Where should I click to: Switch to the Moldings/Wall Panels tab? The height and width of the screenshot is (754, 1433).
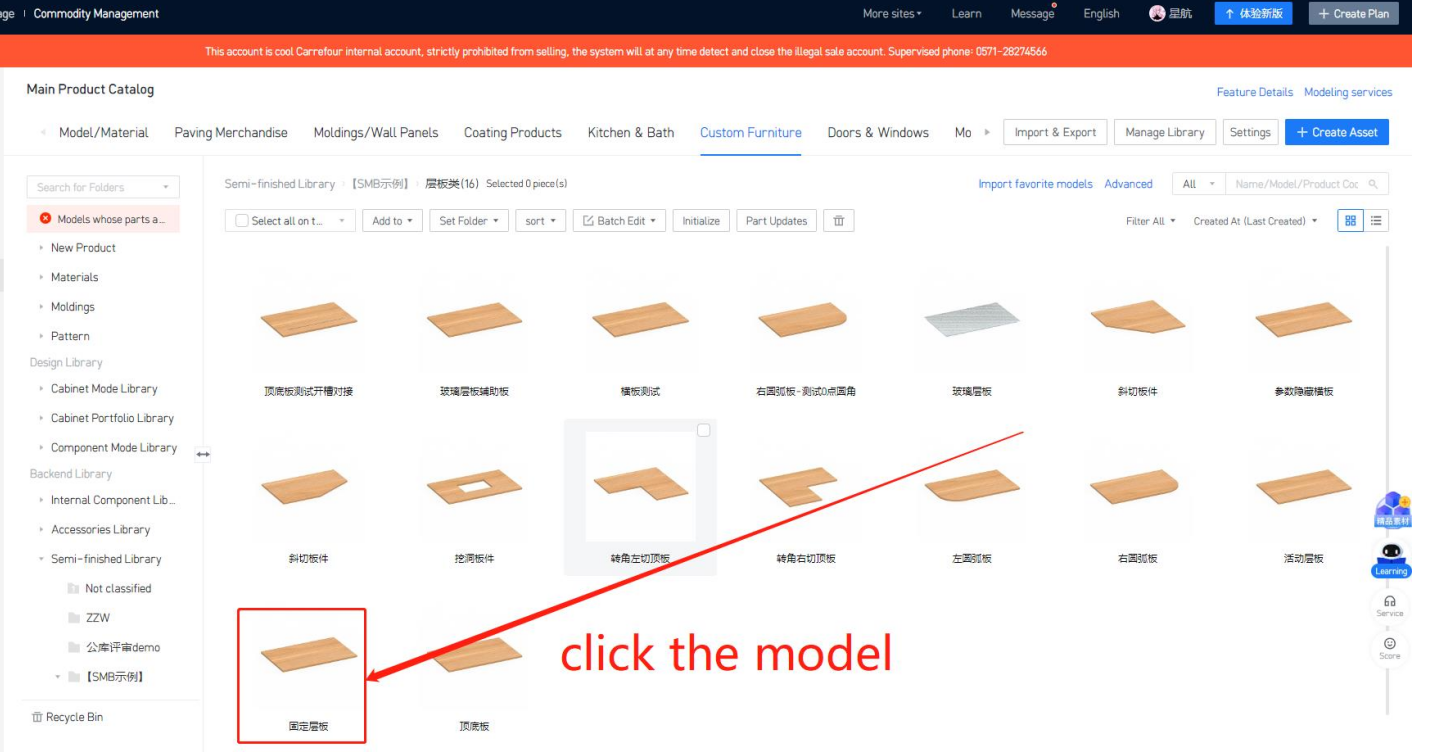point(376,132)
